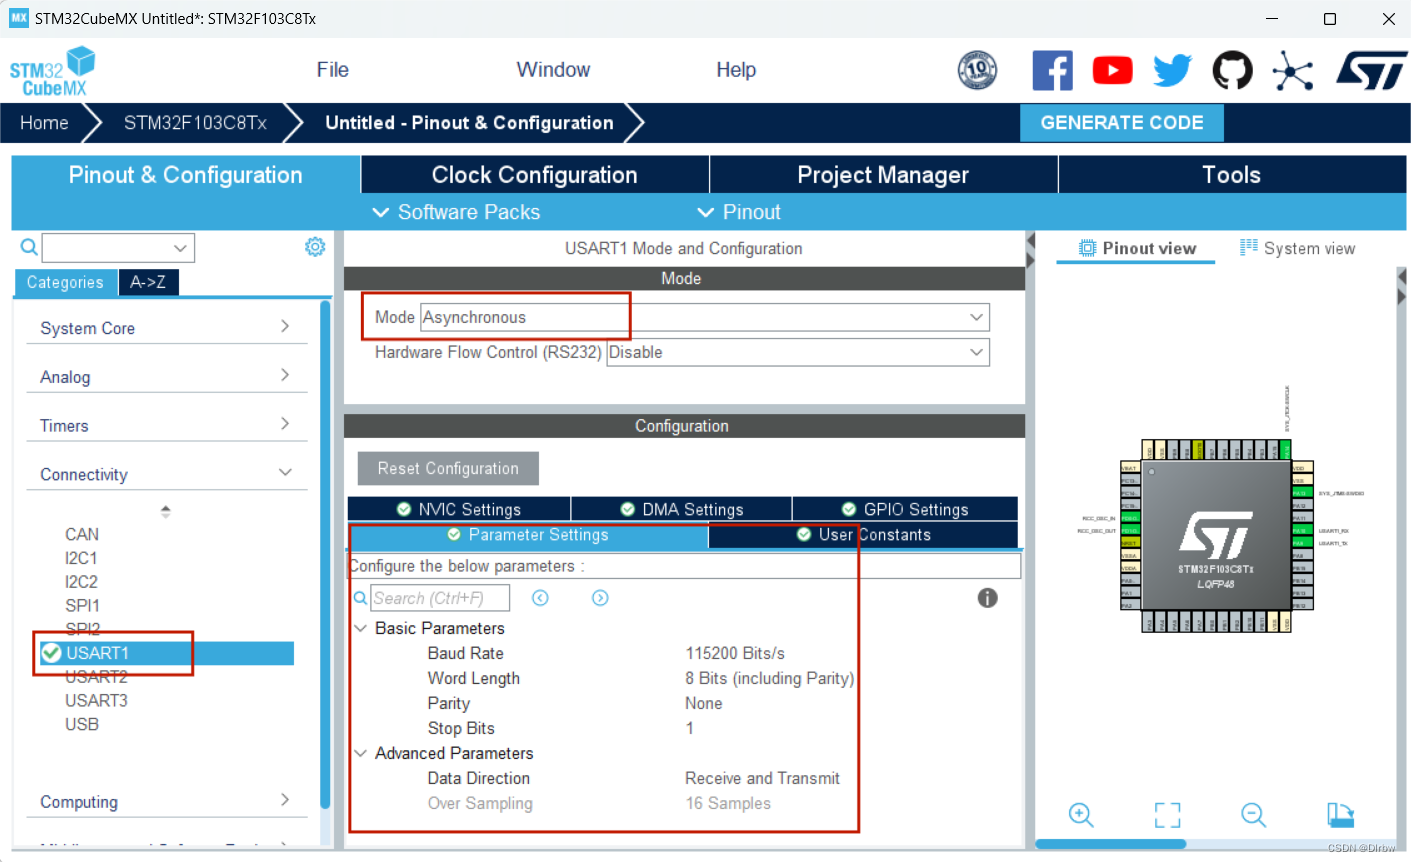Open the Mode Asynchronous dropdown

click(705, 317)
